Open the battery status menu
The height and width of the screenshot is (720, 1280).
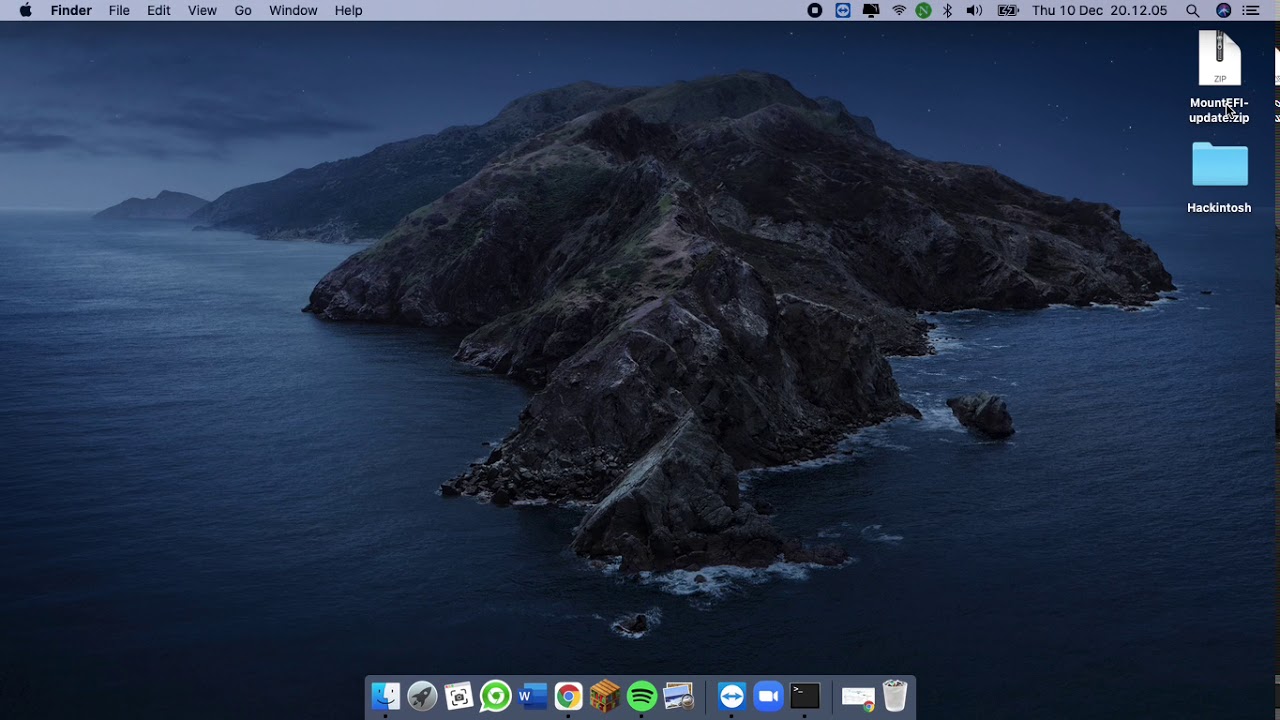point(1008,10)
